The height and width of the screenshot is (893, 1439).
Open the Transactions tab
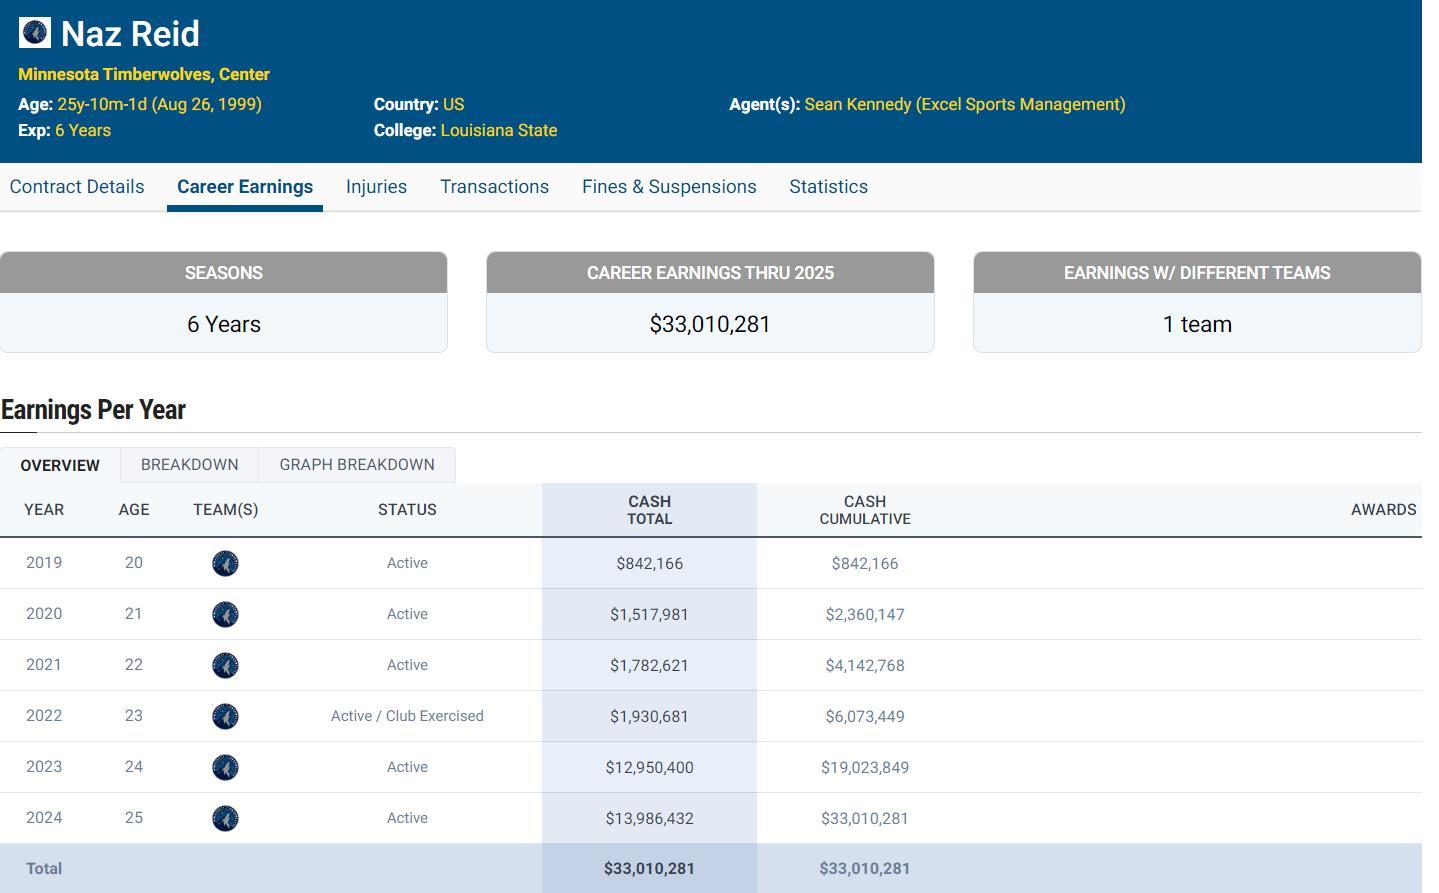(494, 187)
